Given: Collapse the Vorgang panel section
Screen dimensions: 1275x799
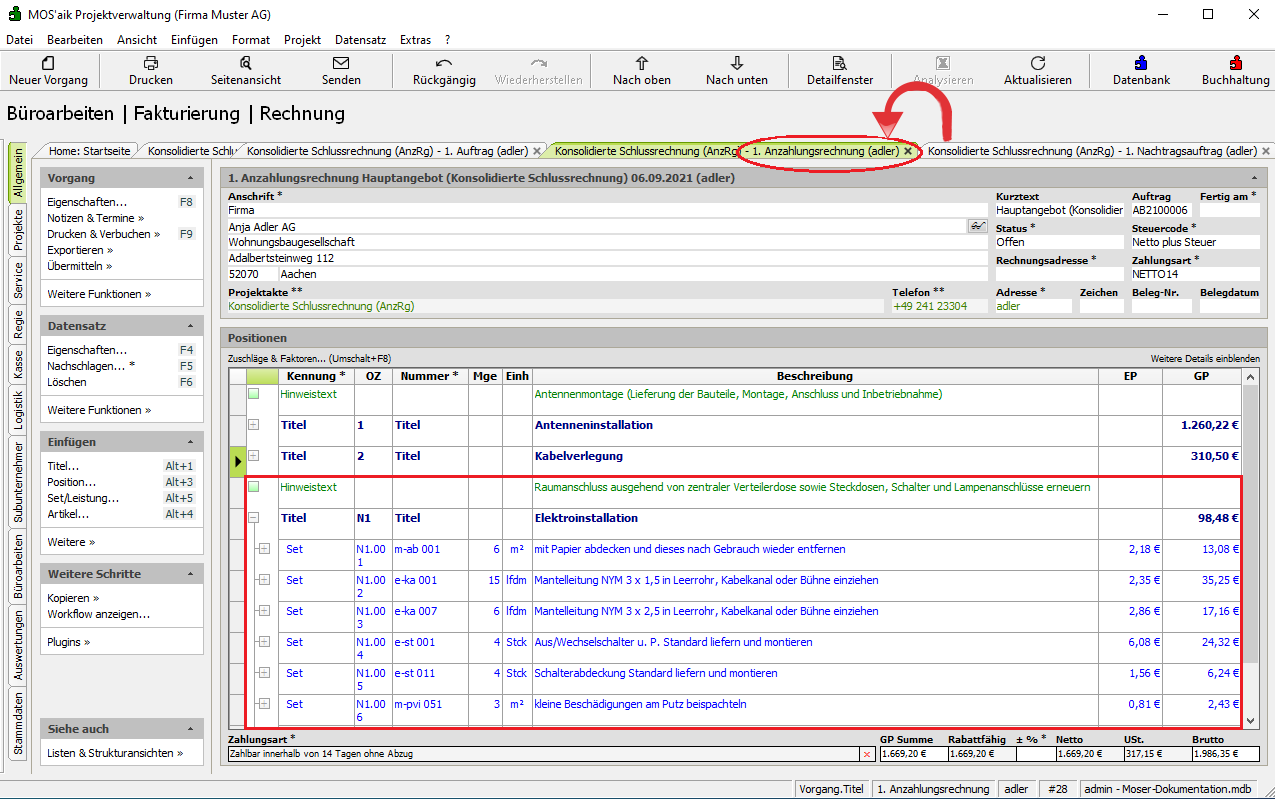Looking at the screenshot, I should [190, 178].
